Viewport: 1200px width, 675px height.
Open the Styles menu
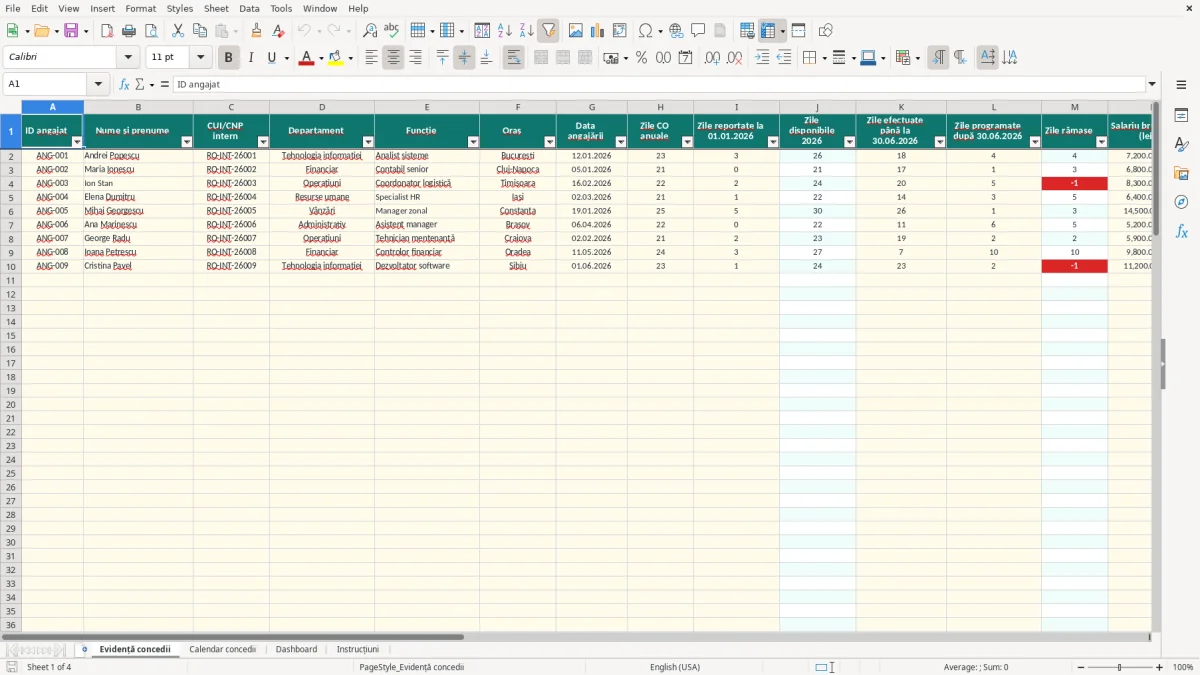180,8
